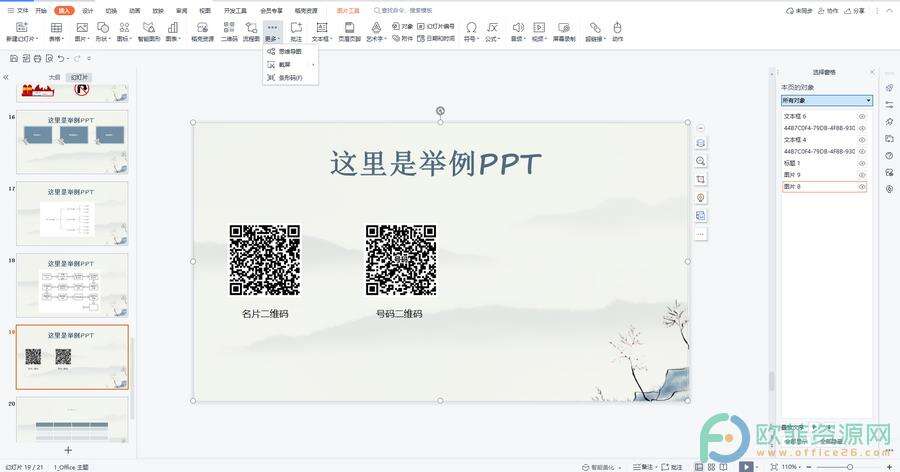The width and height of the screenshot is (900, 472).
Task: Click the 页眉页脚 header and footer icon
Action: [x=349, y=31]
